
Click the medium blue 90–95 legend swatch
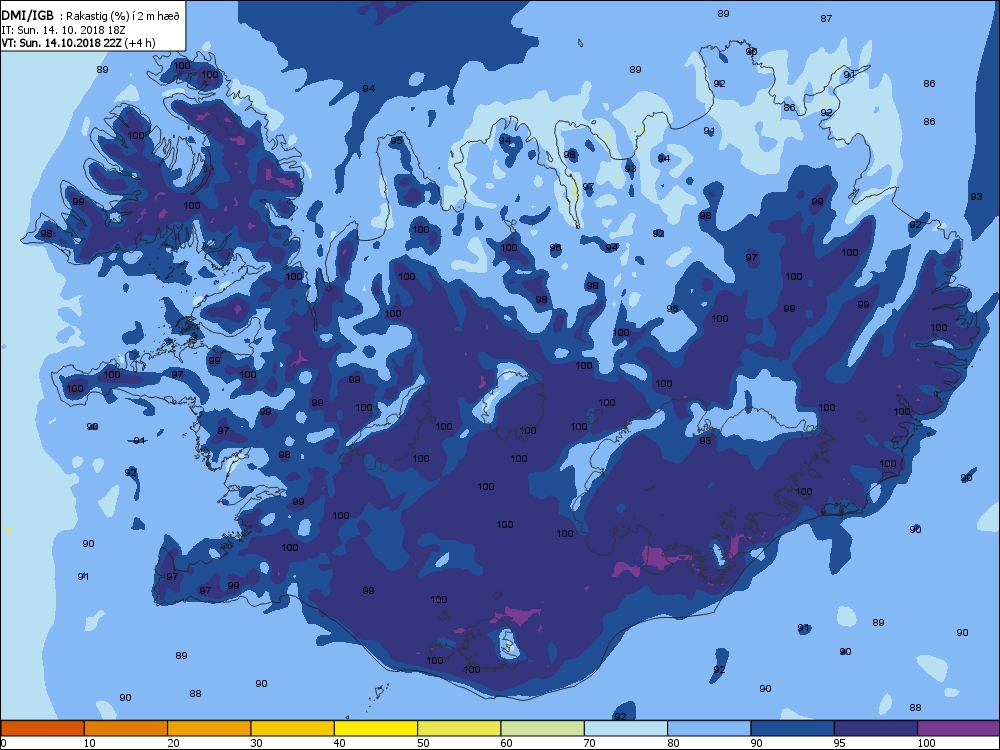[x=793, y=728]
